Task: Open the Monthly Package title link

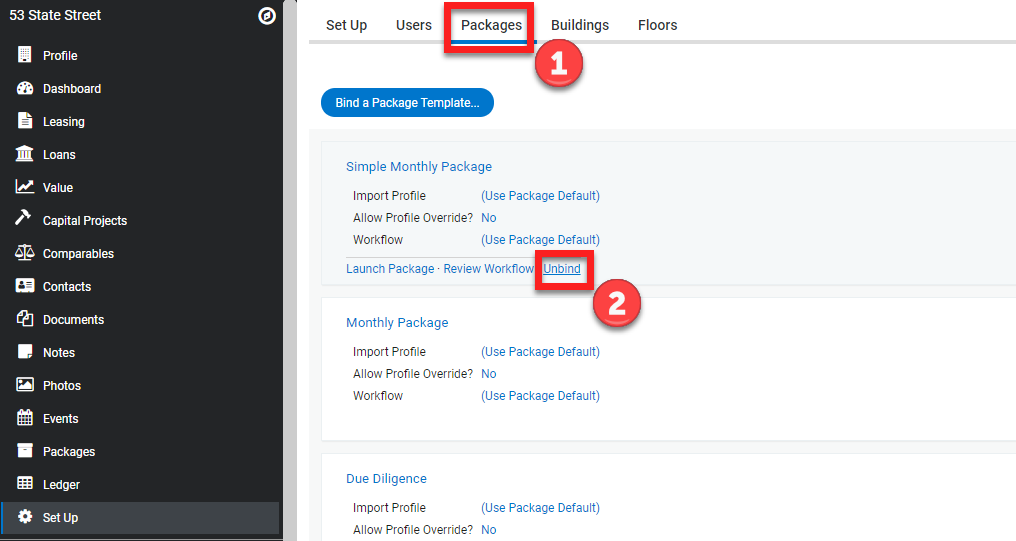Action: [397, 323]
